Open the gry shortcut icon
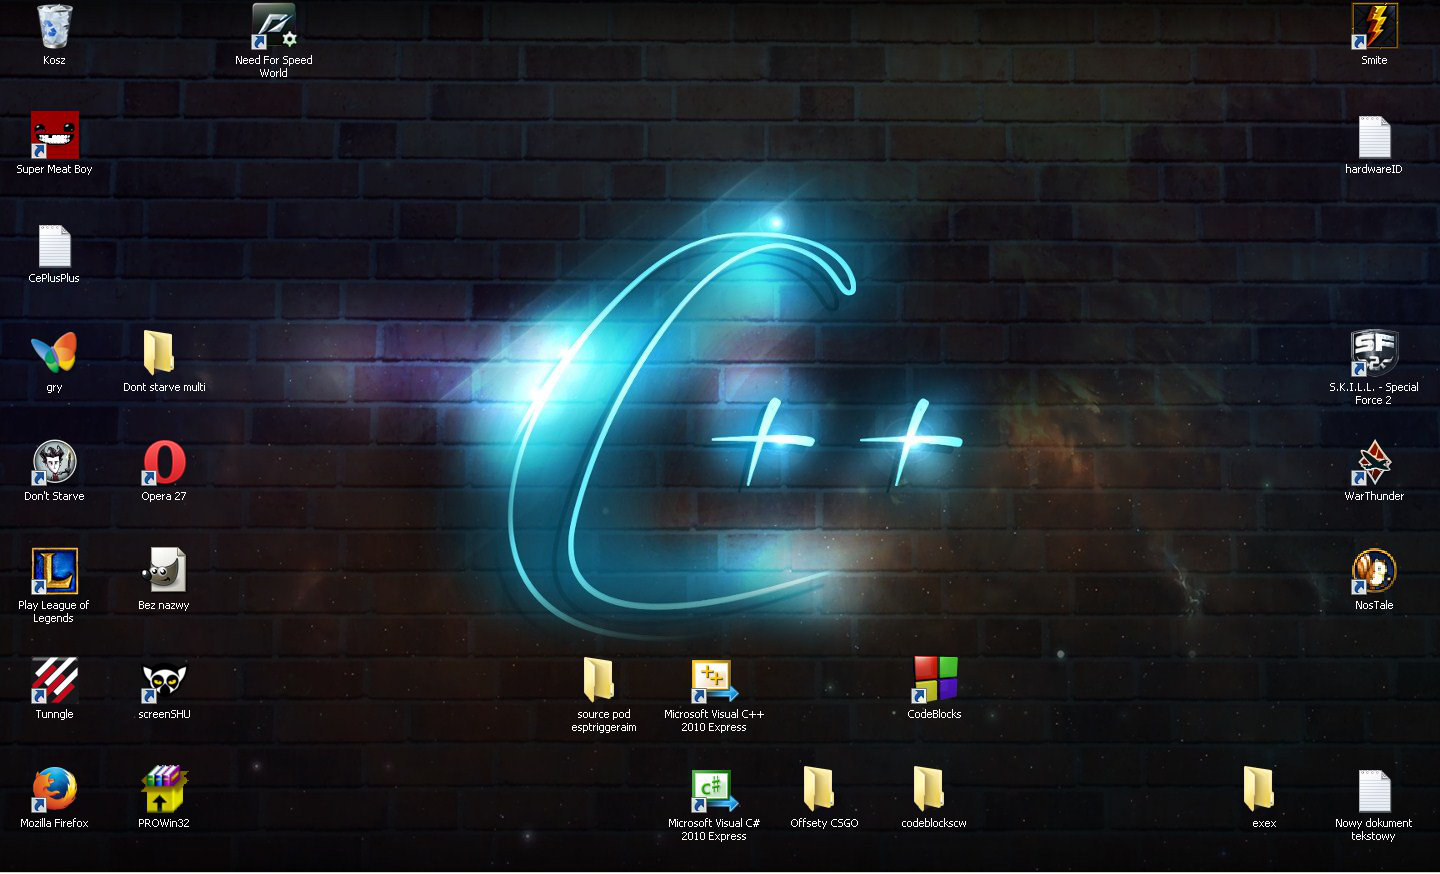 click(x=54, y=353)
